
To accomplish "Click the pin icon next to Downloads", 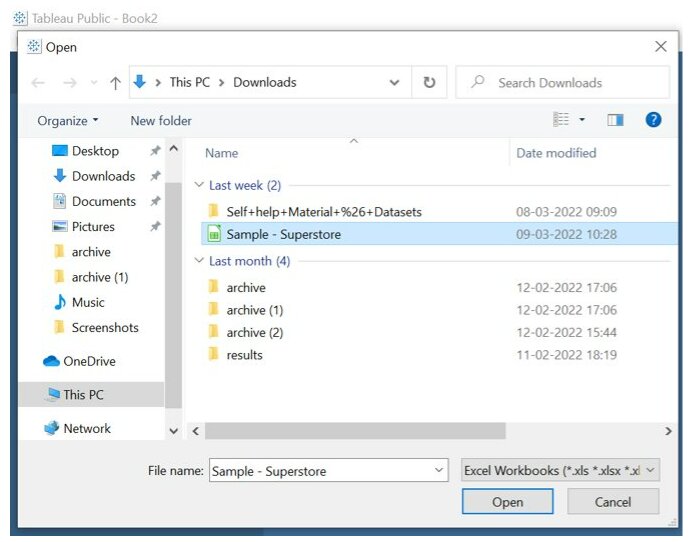I will click(155, 176).
